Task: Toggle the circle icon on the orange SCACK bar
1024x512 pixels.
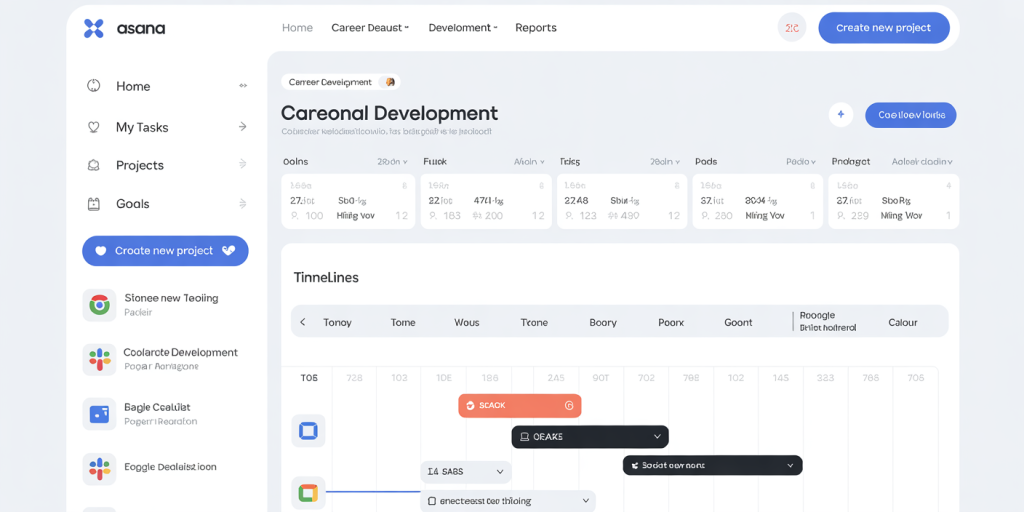Action: pos(569,405)
